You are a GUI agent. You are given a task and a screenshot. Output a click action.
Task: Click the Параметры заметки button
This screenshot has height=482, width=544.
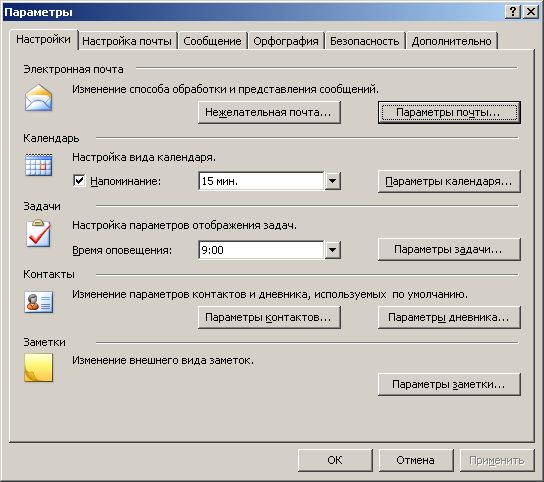click(x=449, y=384)
